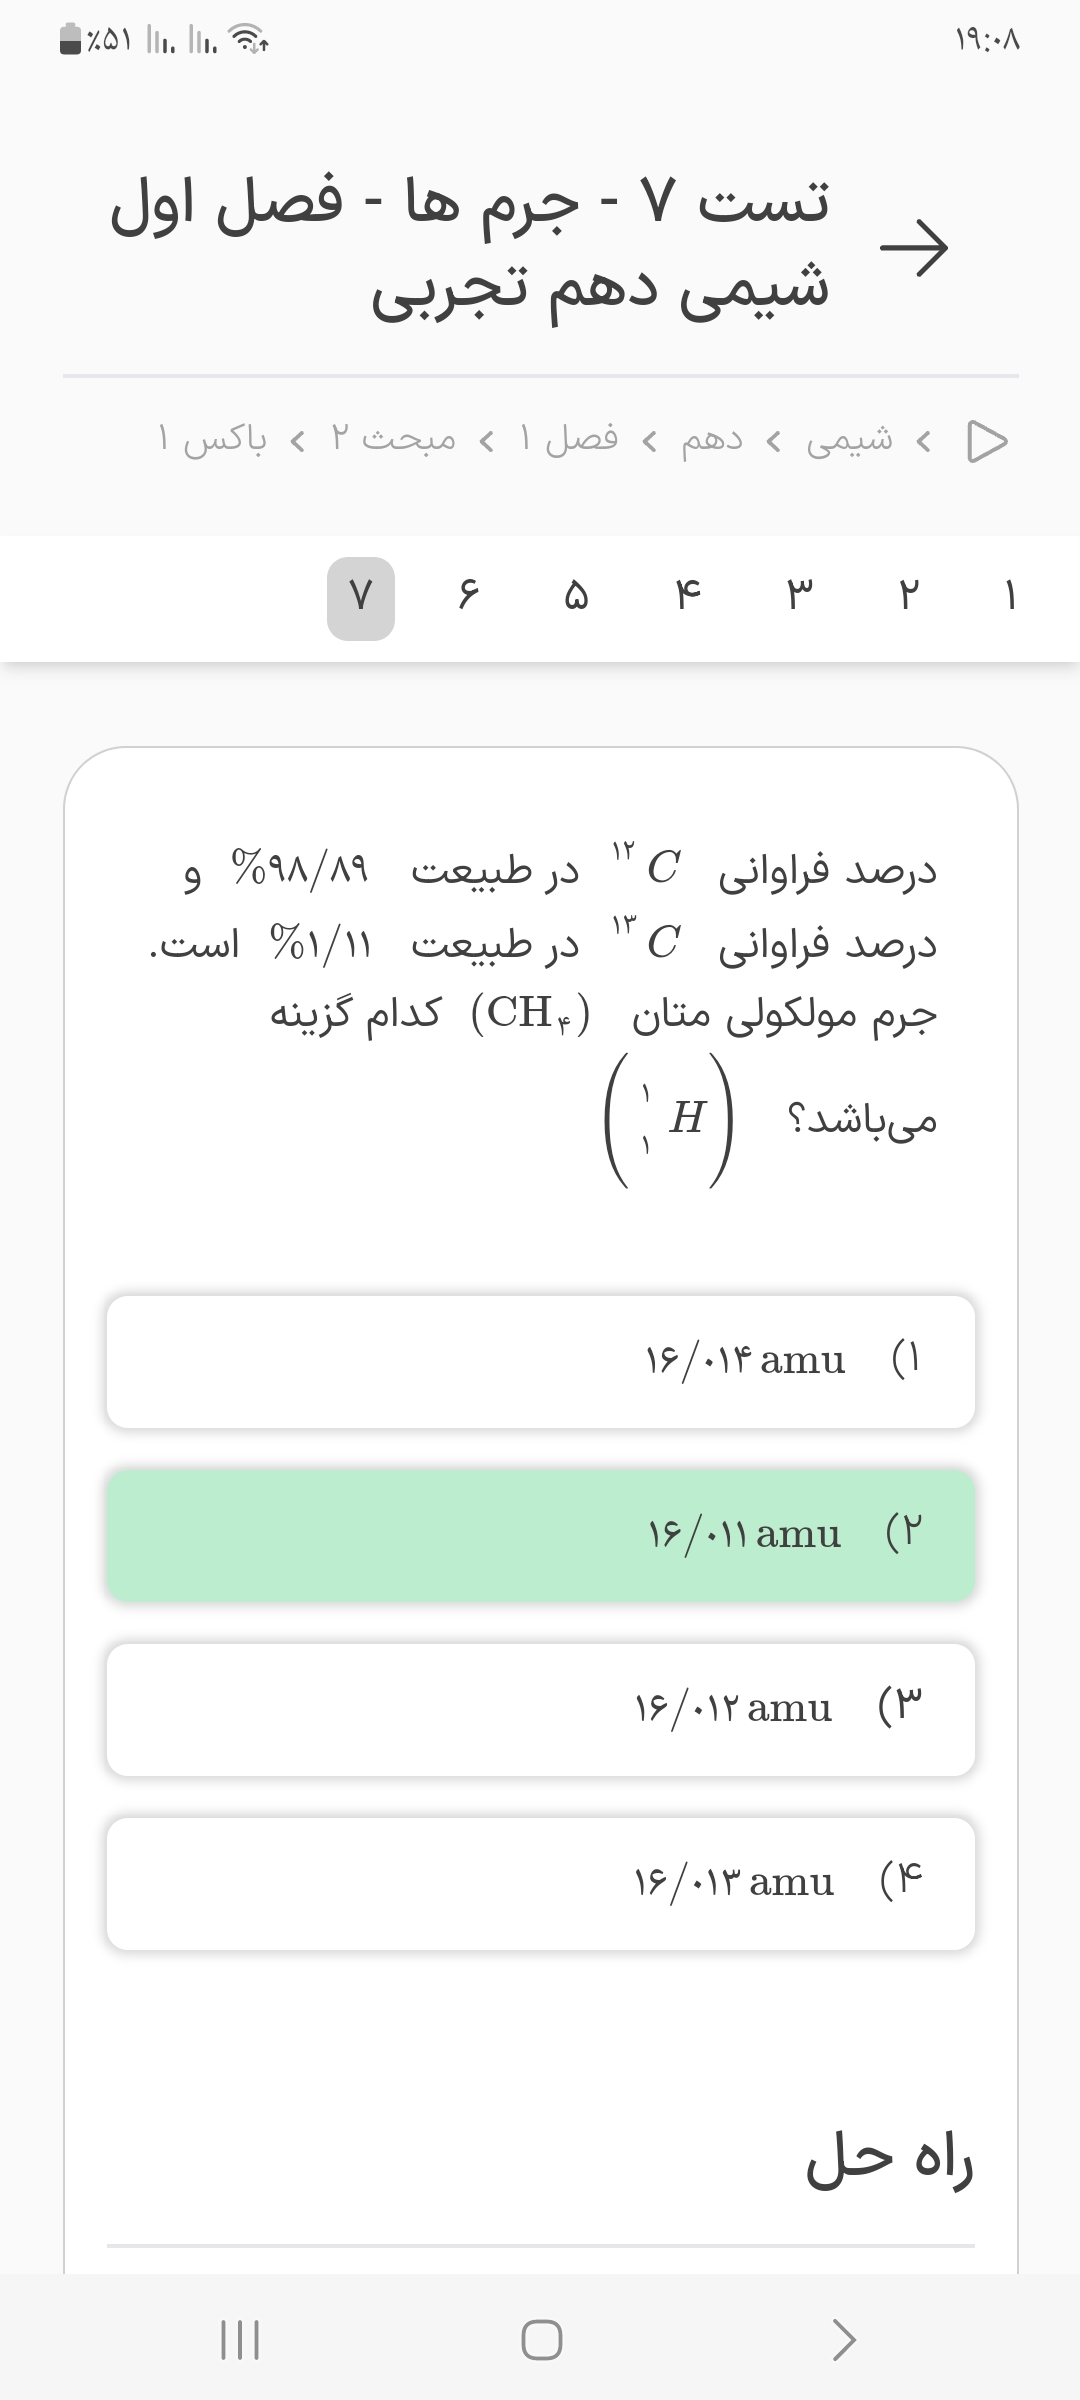Tap the back arrow beside the title
The image size is (1080, 2400).
click(x=913, y=247)
